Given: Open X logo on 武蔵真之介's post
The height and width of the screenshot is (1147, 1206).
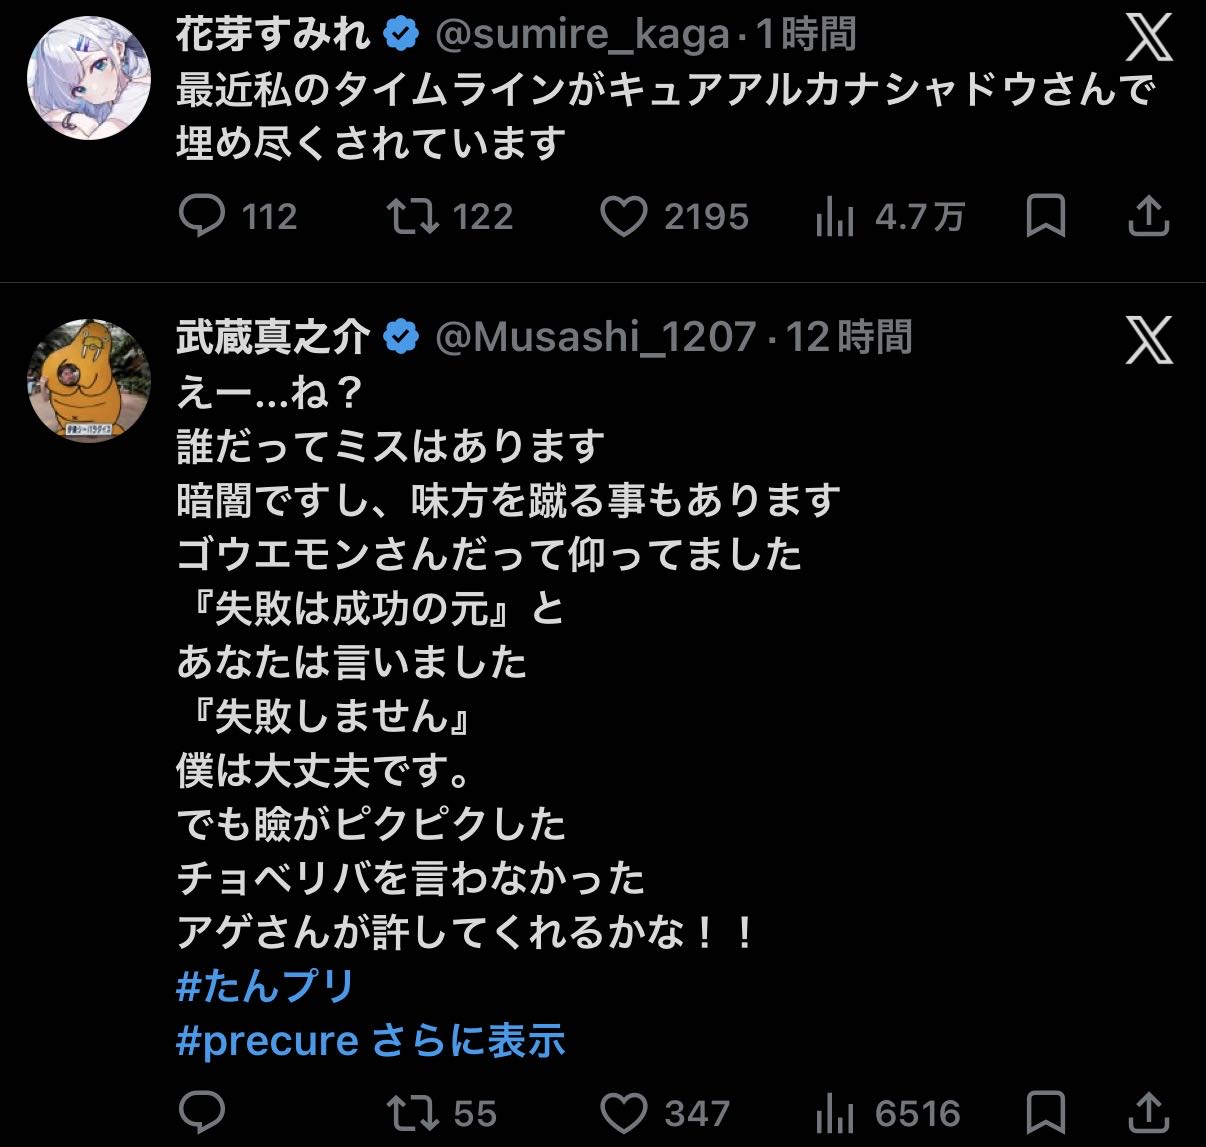Looking at the screenshot, I should click(x=1149, y=340).
